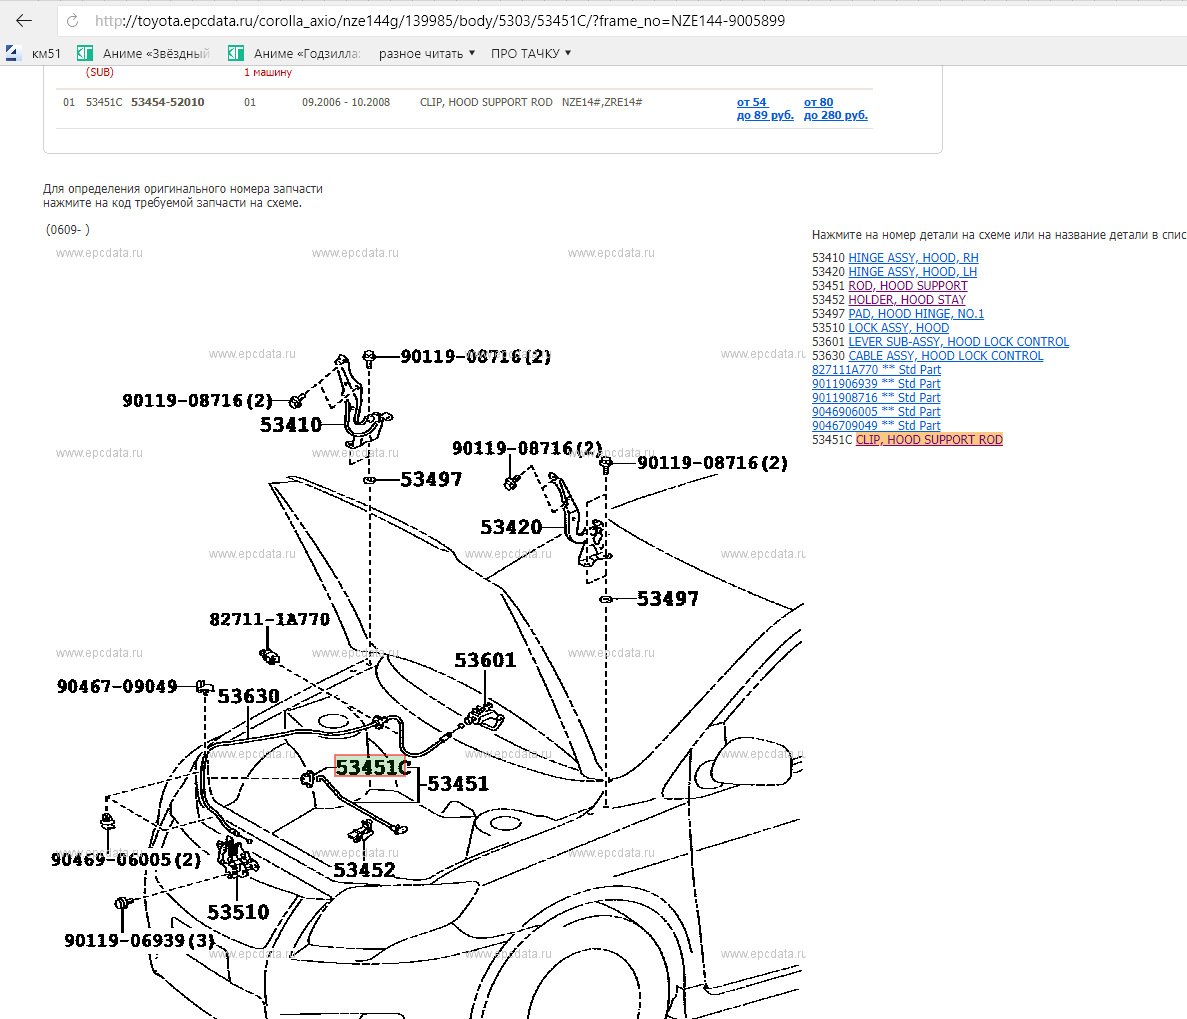Click the highlighted 53451C label on the diagram
This screenshot has width=1187, height=1019.
click(371, 767)
